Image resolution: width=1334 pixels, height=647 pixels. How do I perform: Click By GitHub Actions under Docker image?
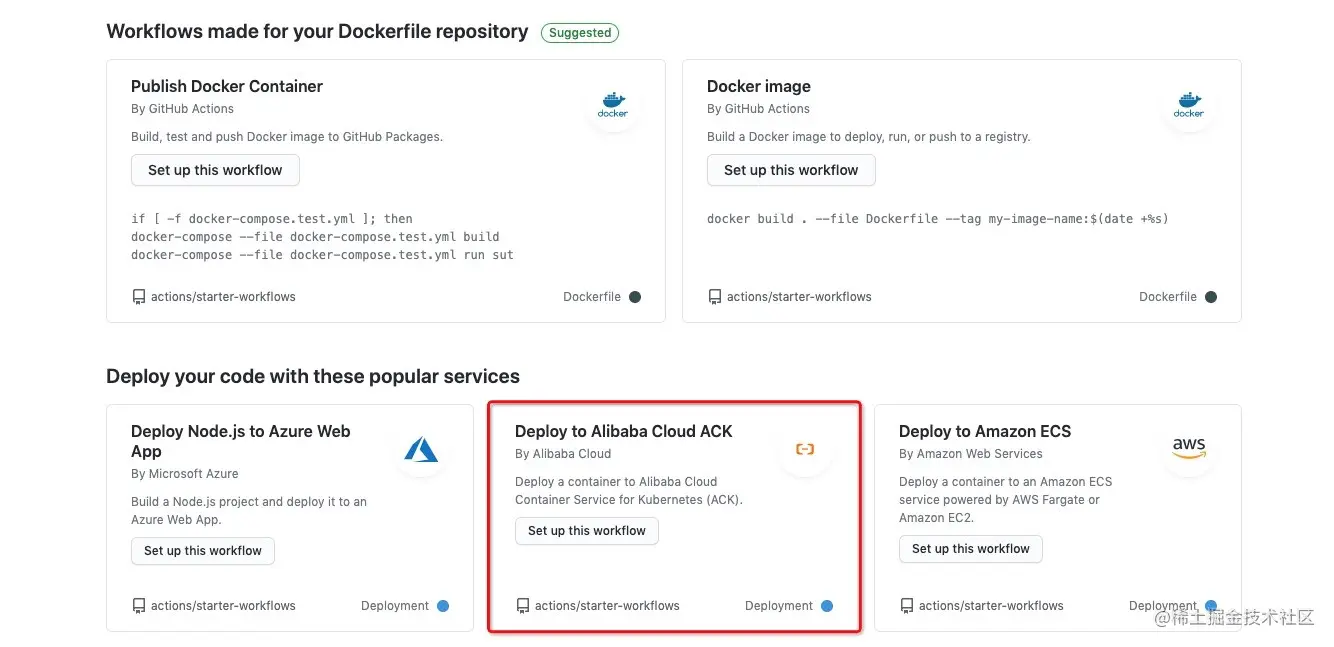pos(759,109)
